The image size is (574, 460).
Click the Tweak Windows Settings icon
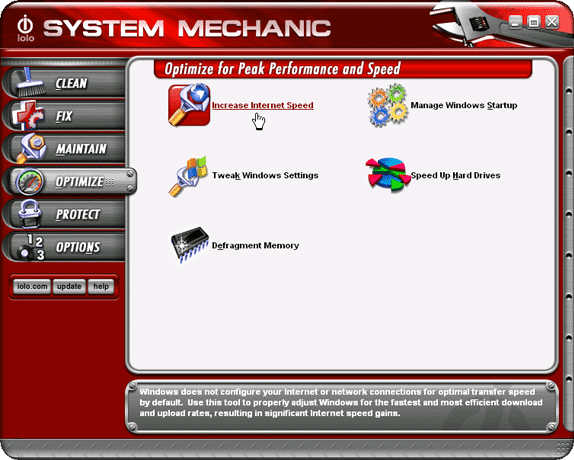(x=189, y=176)
